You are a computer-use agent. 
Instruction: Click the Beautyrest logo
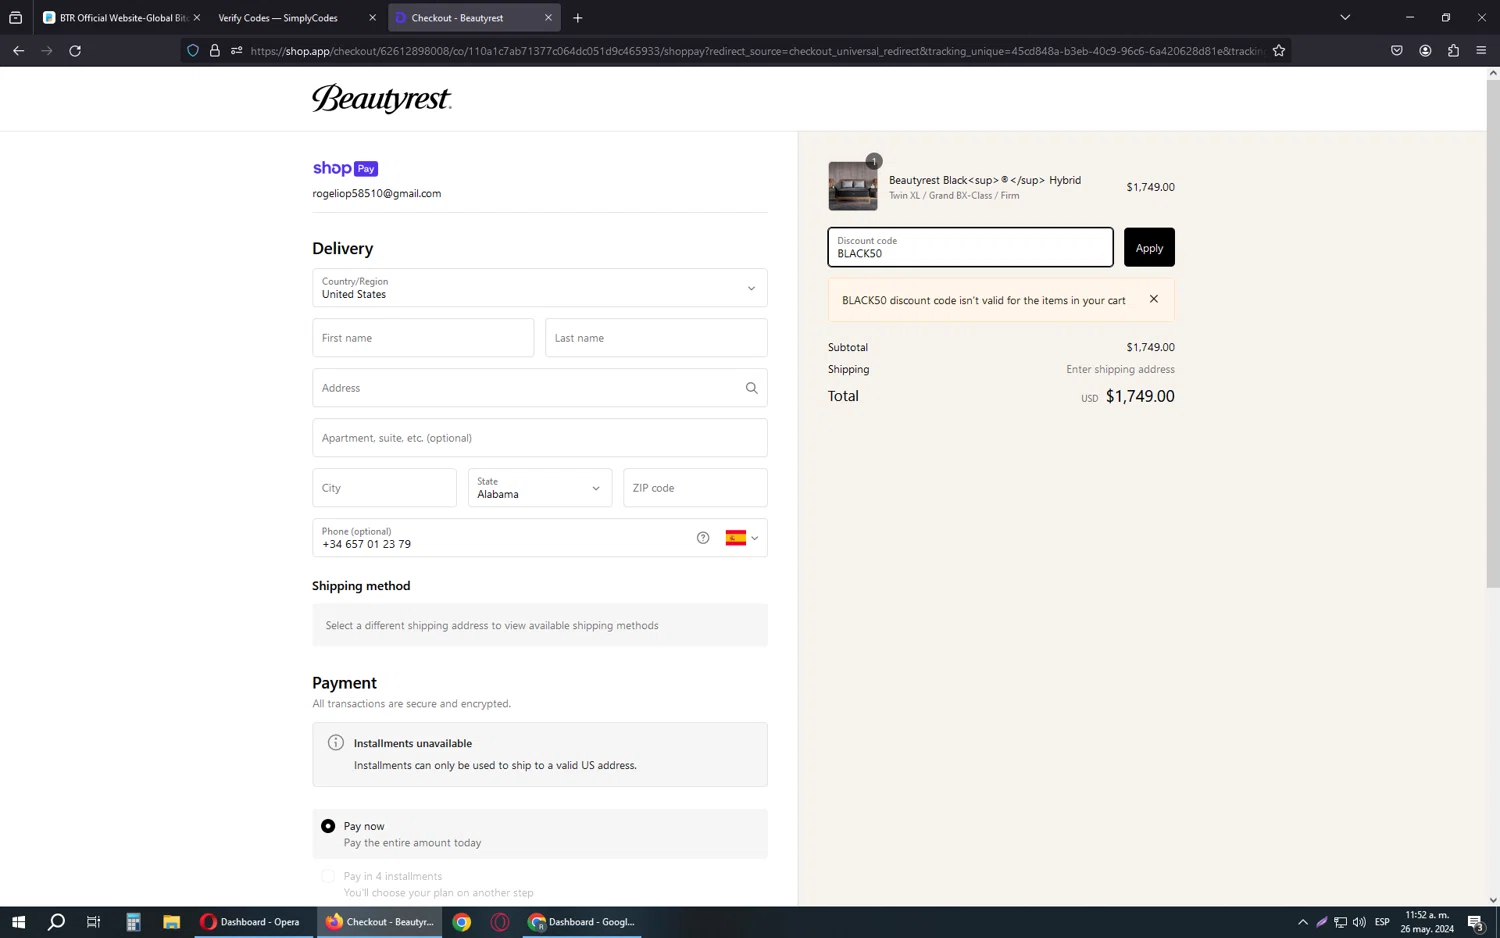point(381,99)
